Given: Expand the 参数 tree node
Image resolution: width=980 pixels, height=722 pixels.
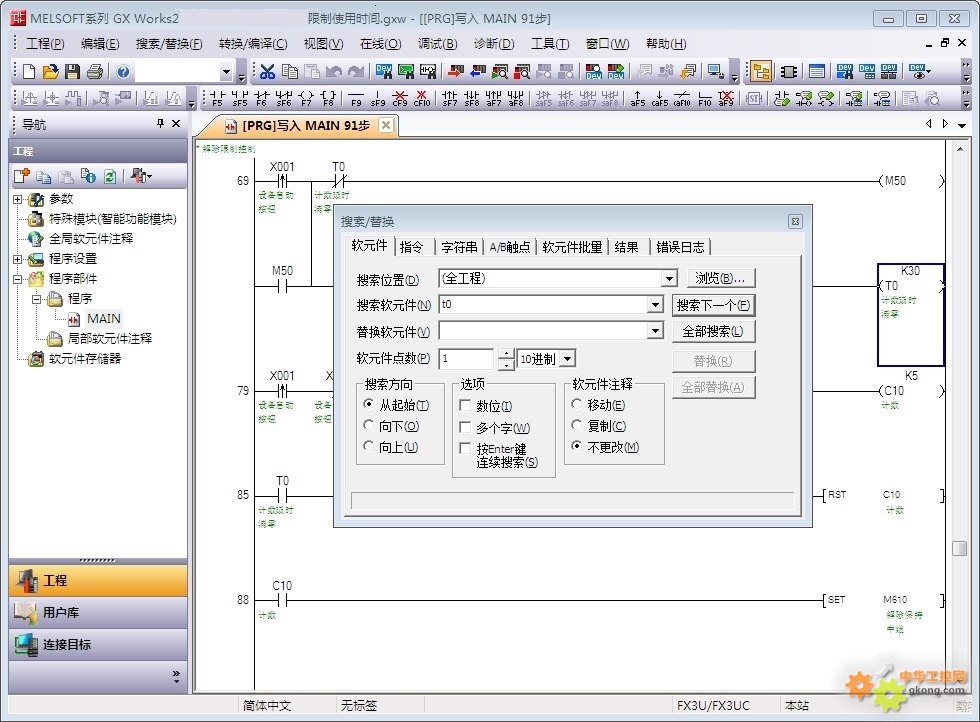Looking at the screenshot, I should click(18, 199).
